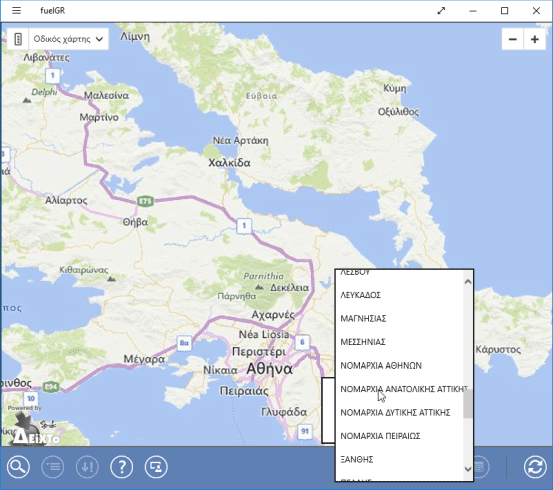Zoom in map with plus button
The image size is (553, 490).
click(535, 39)
